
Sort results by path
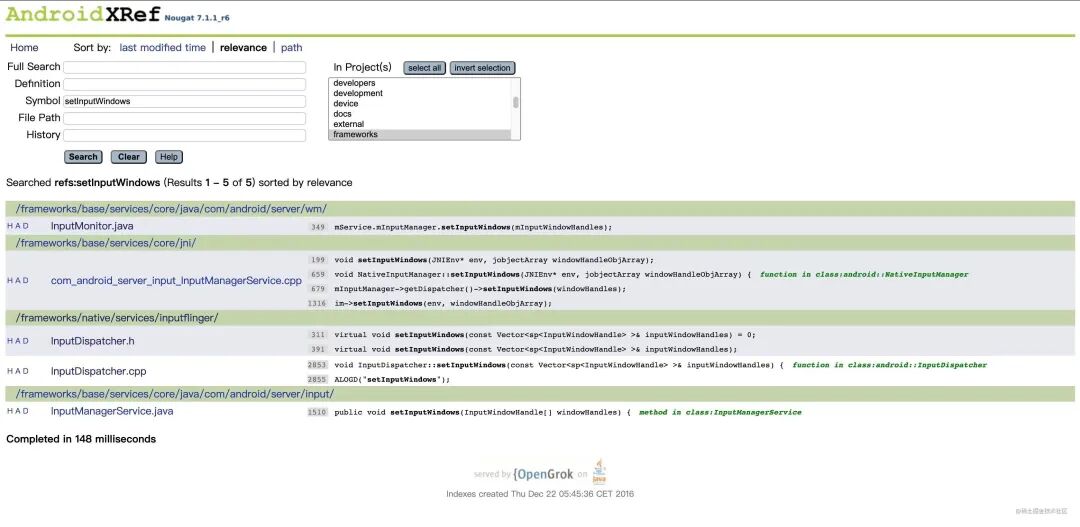coord(291,48)
